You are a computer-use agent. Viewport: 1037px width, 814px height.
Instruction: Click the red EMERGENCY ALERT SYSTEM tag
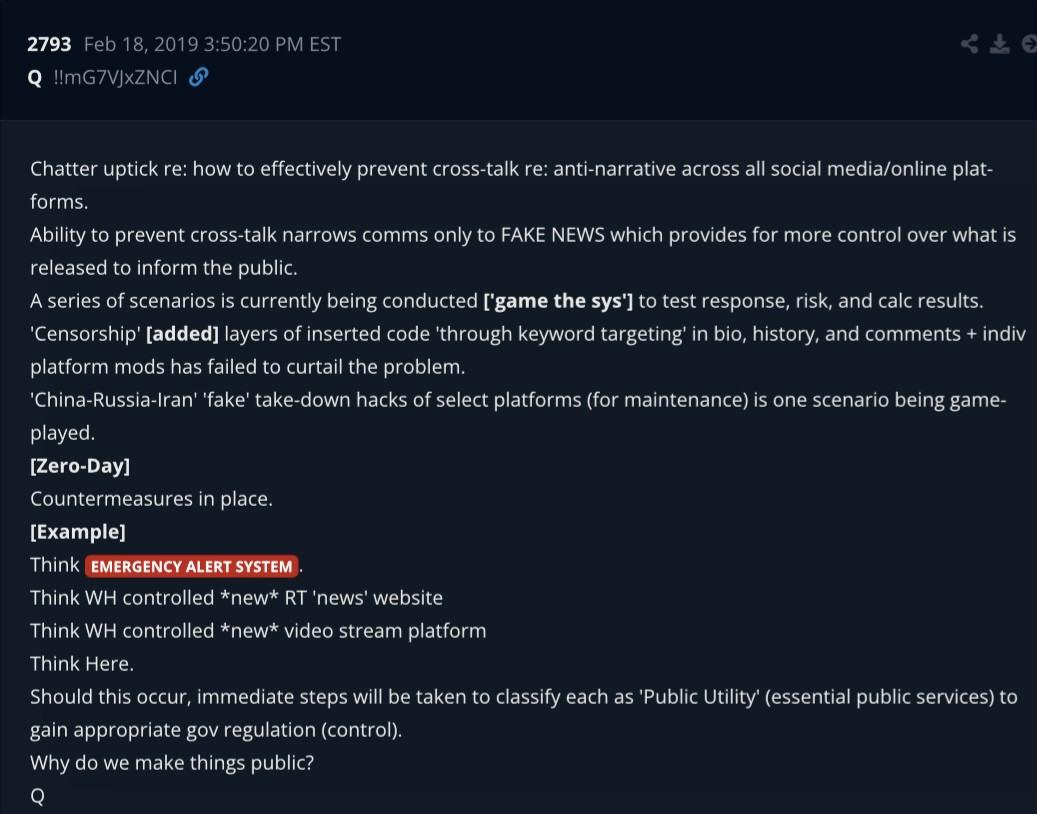coord(192,566)
